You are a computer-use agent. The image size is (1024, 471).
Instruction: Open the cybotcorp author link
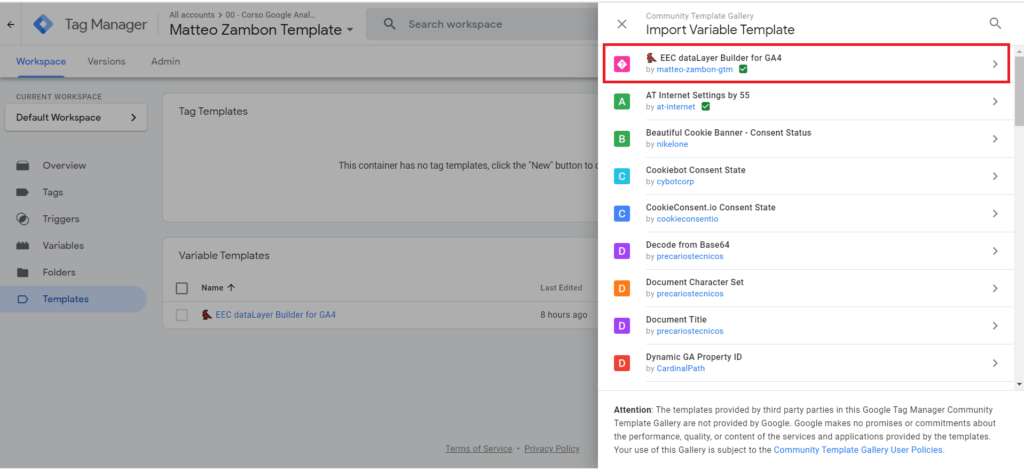(x=675, y=182)
